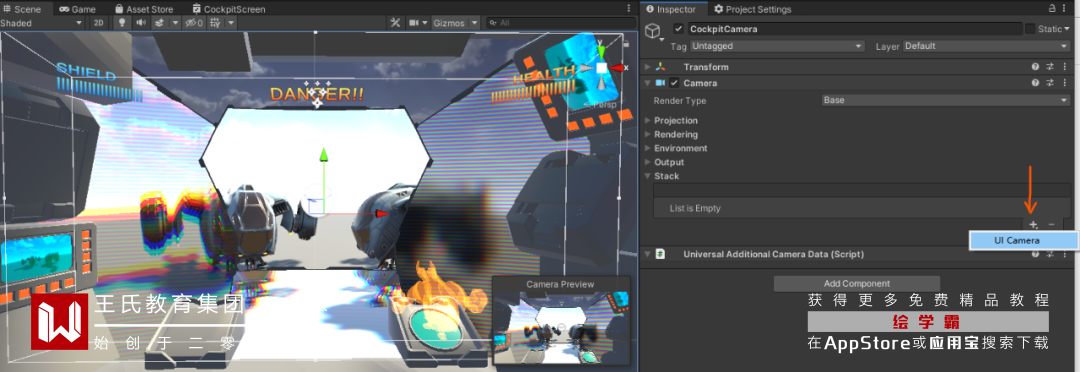Screen dimensions: 1080x372
Task: Toggle the Gizmos button
Action: 449,23
